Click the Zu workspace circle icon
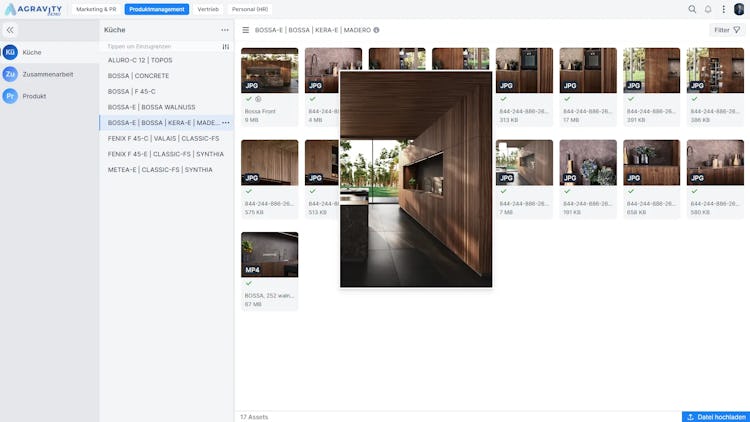Screen dimensions: 750x422 [x=10, y=74]
